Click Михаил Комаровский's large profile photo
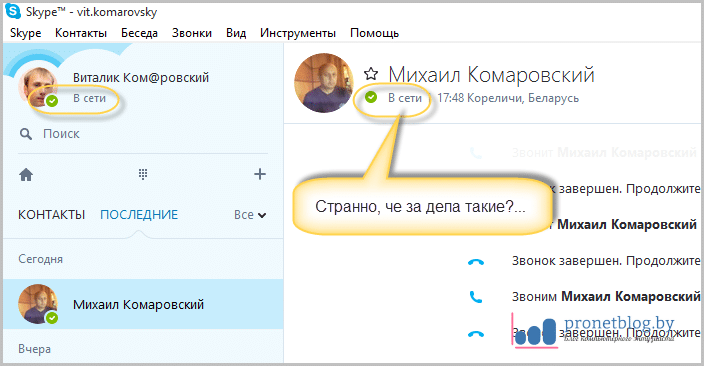 324,83
